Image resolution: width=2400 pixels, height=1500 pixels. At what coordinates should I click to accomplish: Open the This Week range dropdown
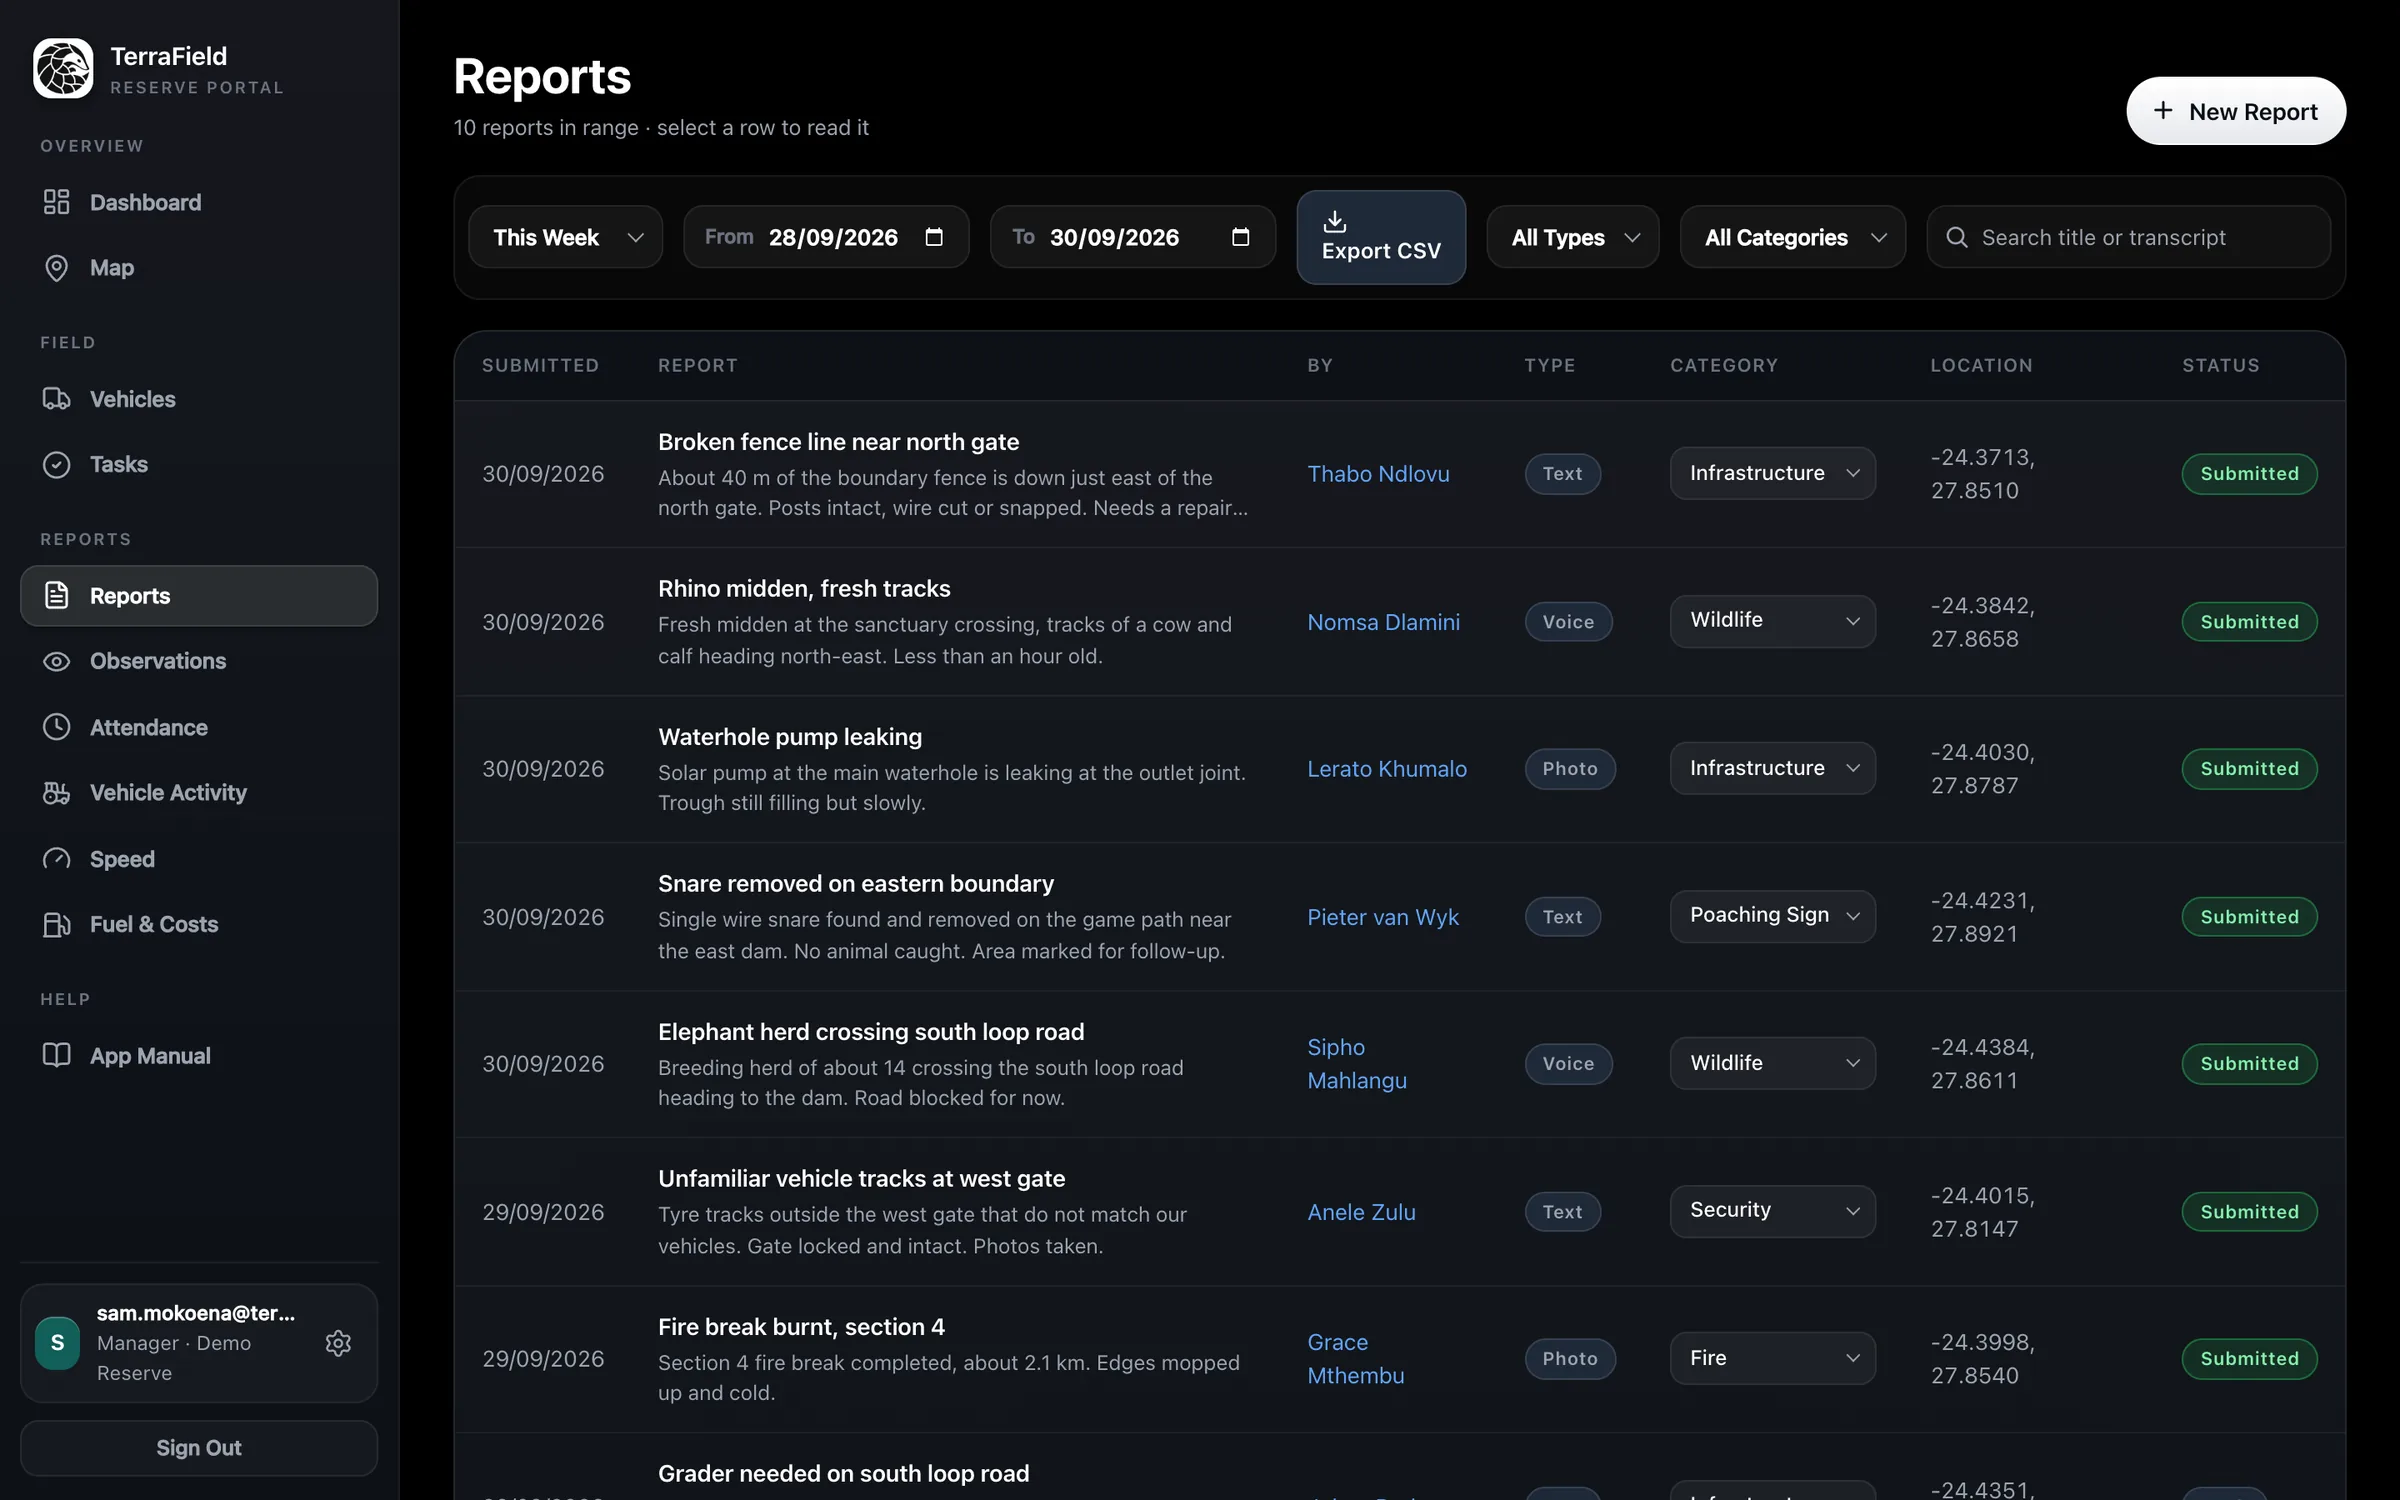pos(566,237)
